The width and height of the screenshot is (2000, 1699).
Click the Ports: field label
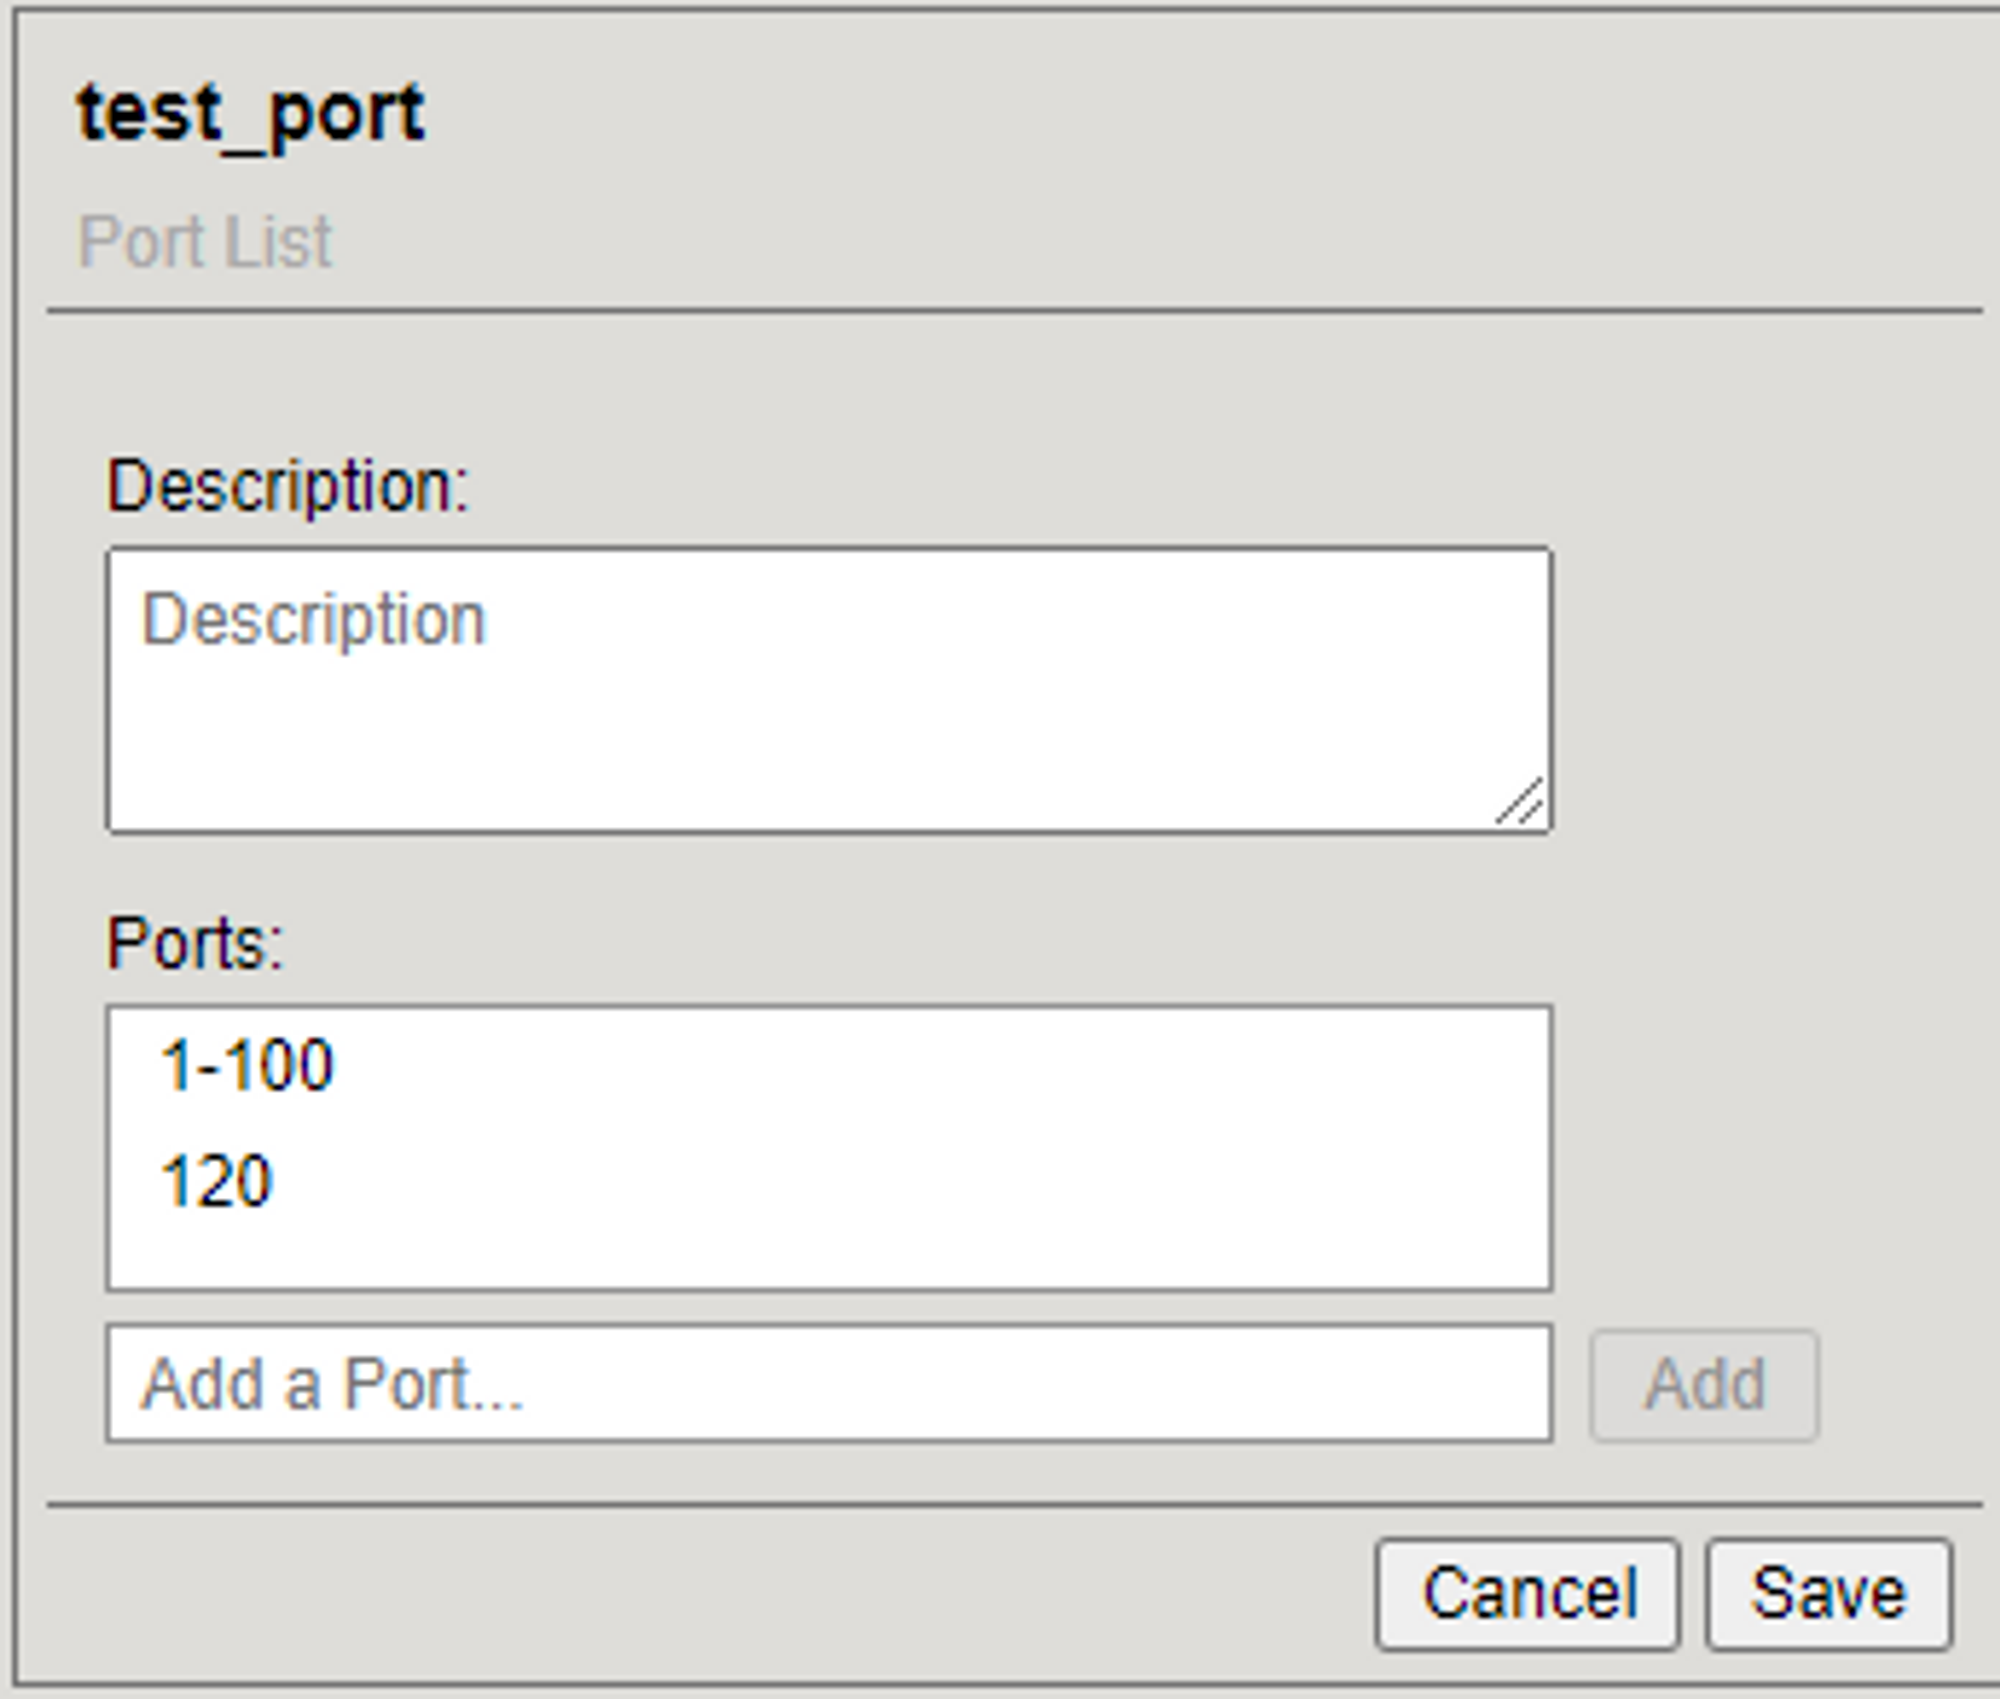196,944
